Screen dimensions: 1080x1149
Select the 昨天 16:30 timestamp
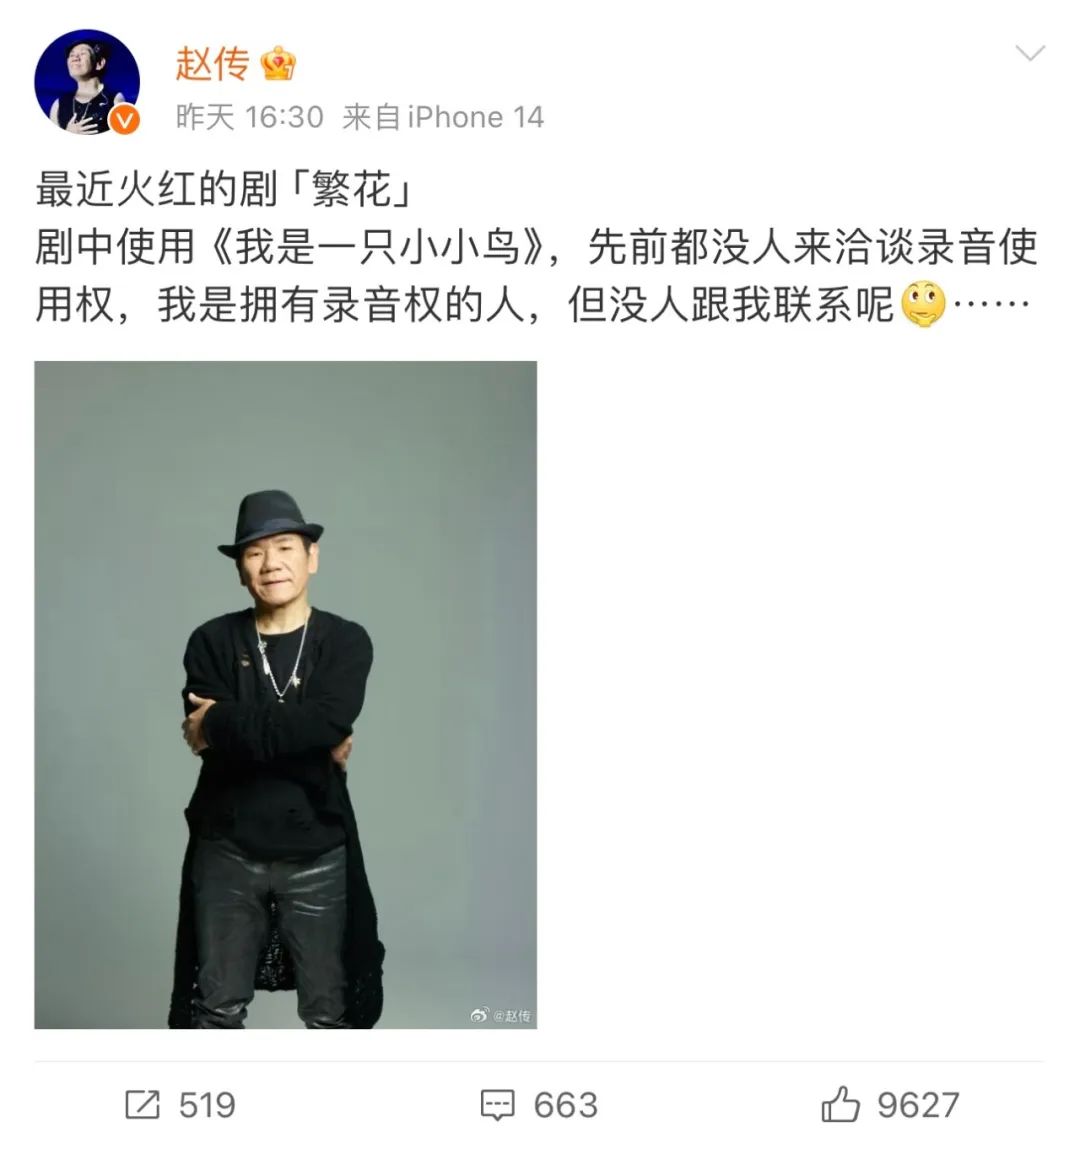(x=249, y=117)
